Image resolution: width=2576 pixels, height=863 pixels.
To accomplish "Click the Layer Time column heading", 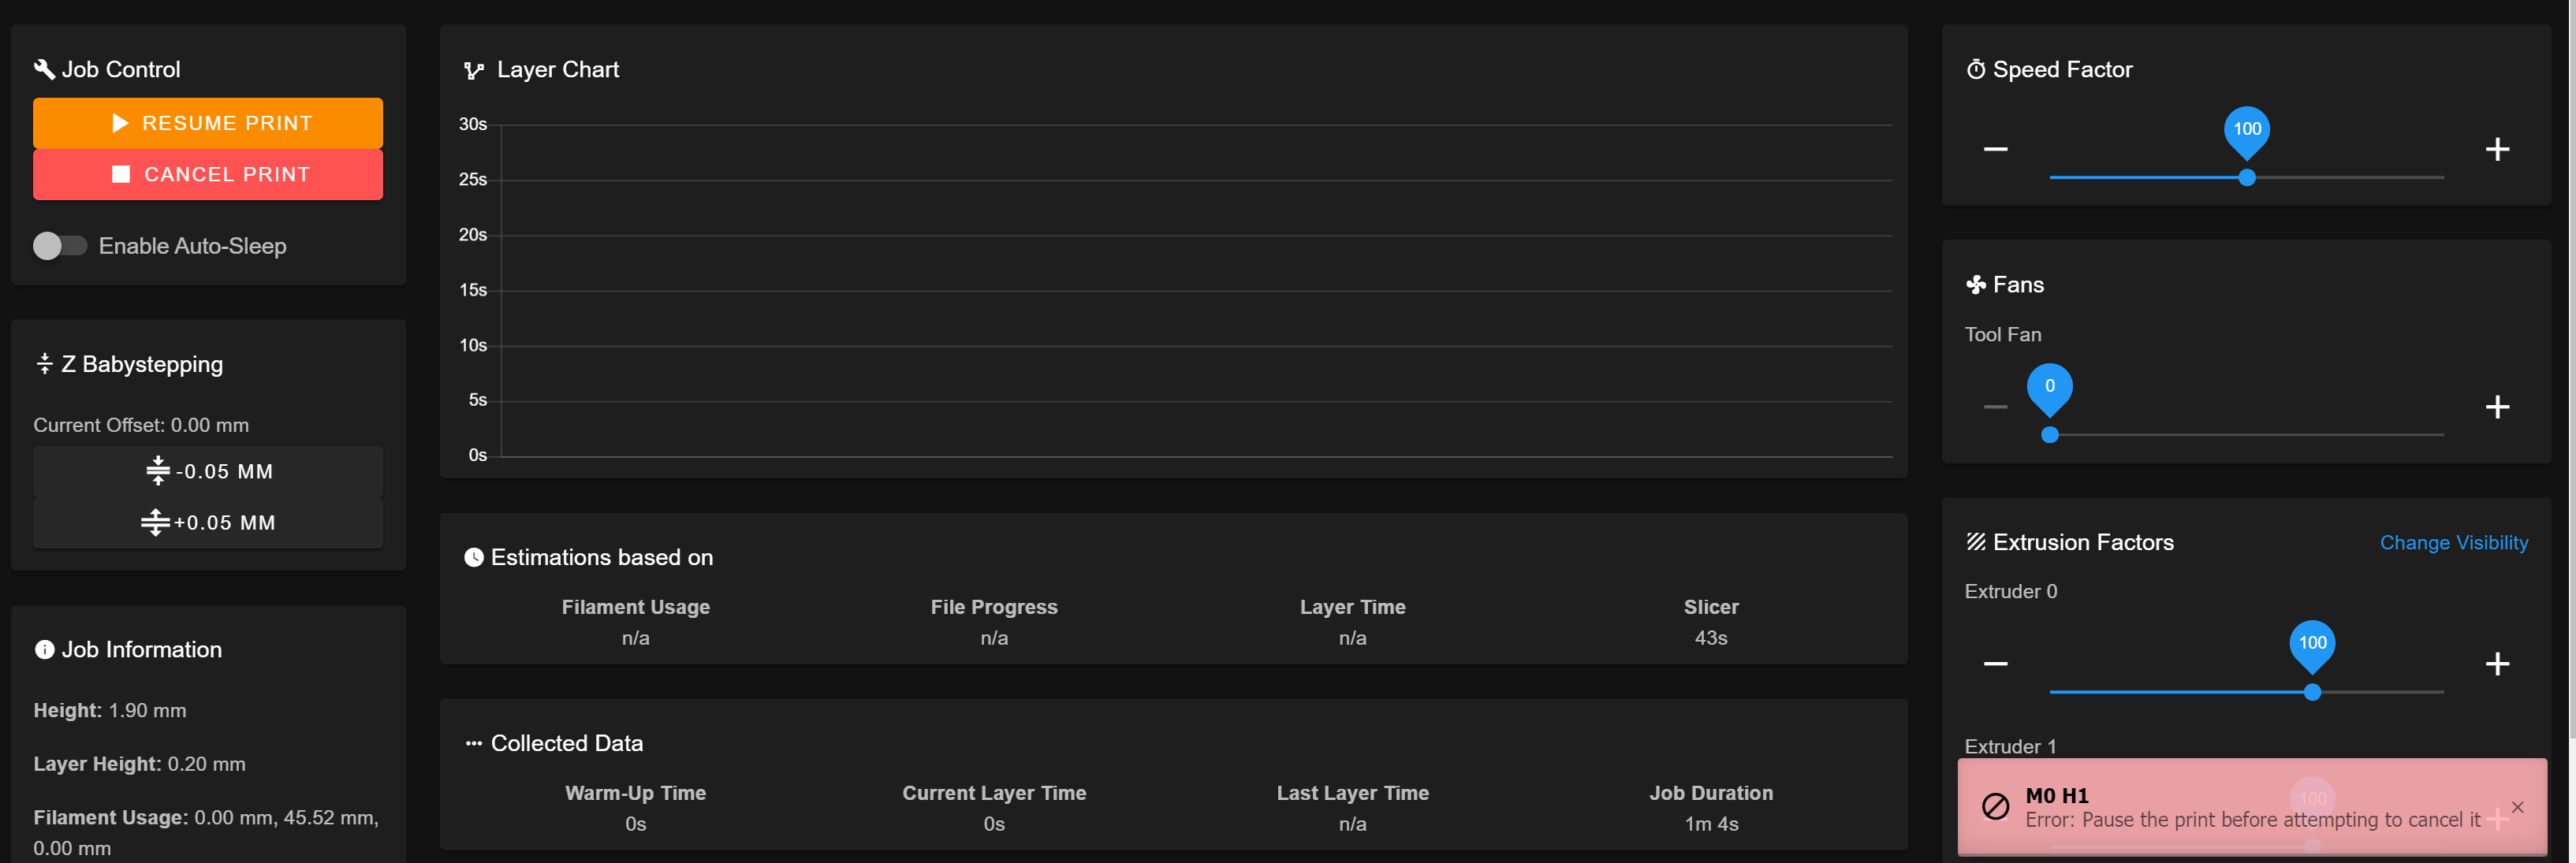I will (x=1352, y=607).
